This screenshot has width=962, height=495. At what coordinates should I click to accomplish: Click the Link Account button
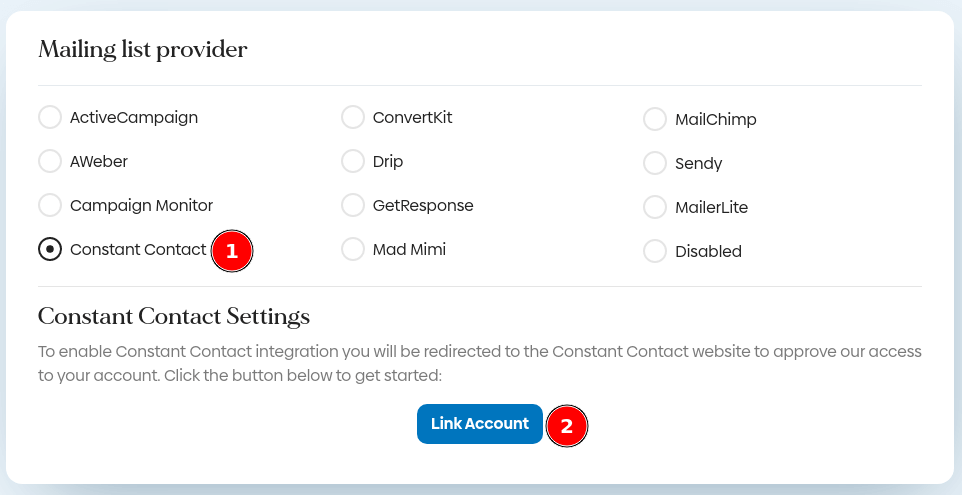pyautogui.click(x=480, y=424)
